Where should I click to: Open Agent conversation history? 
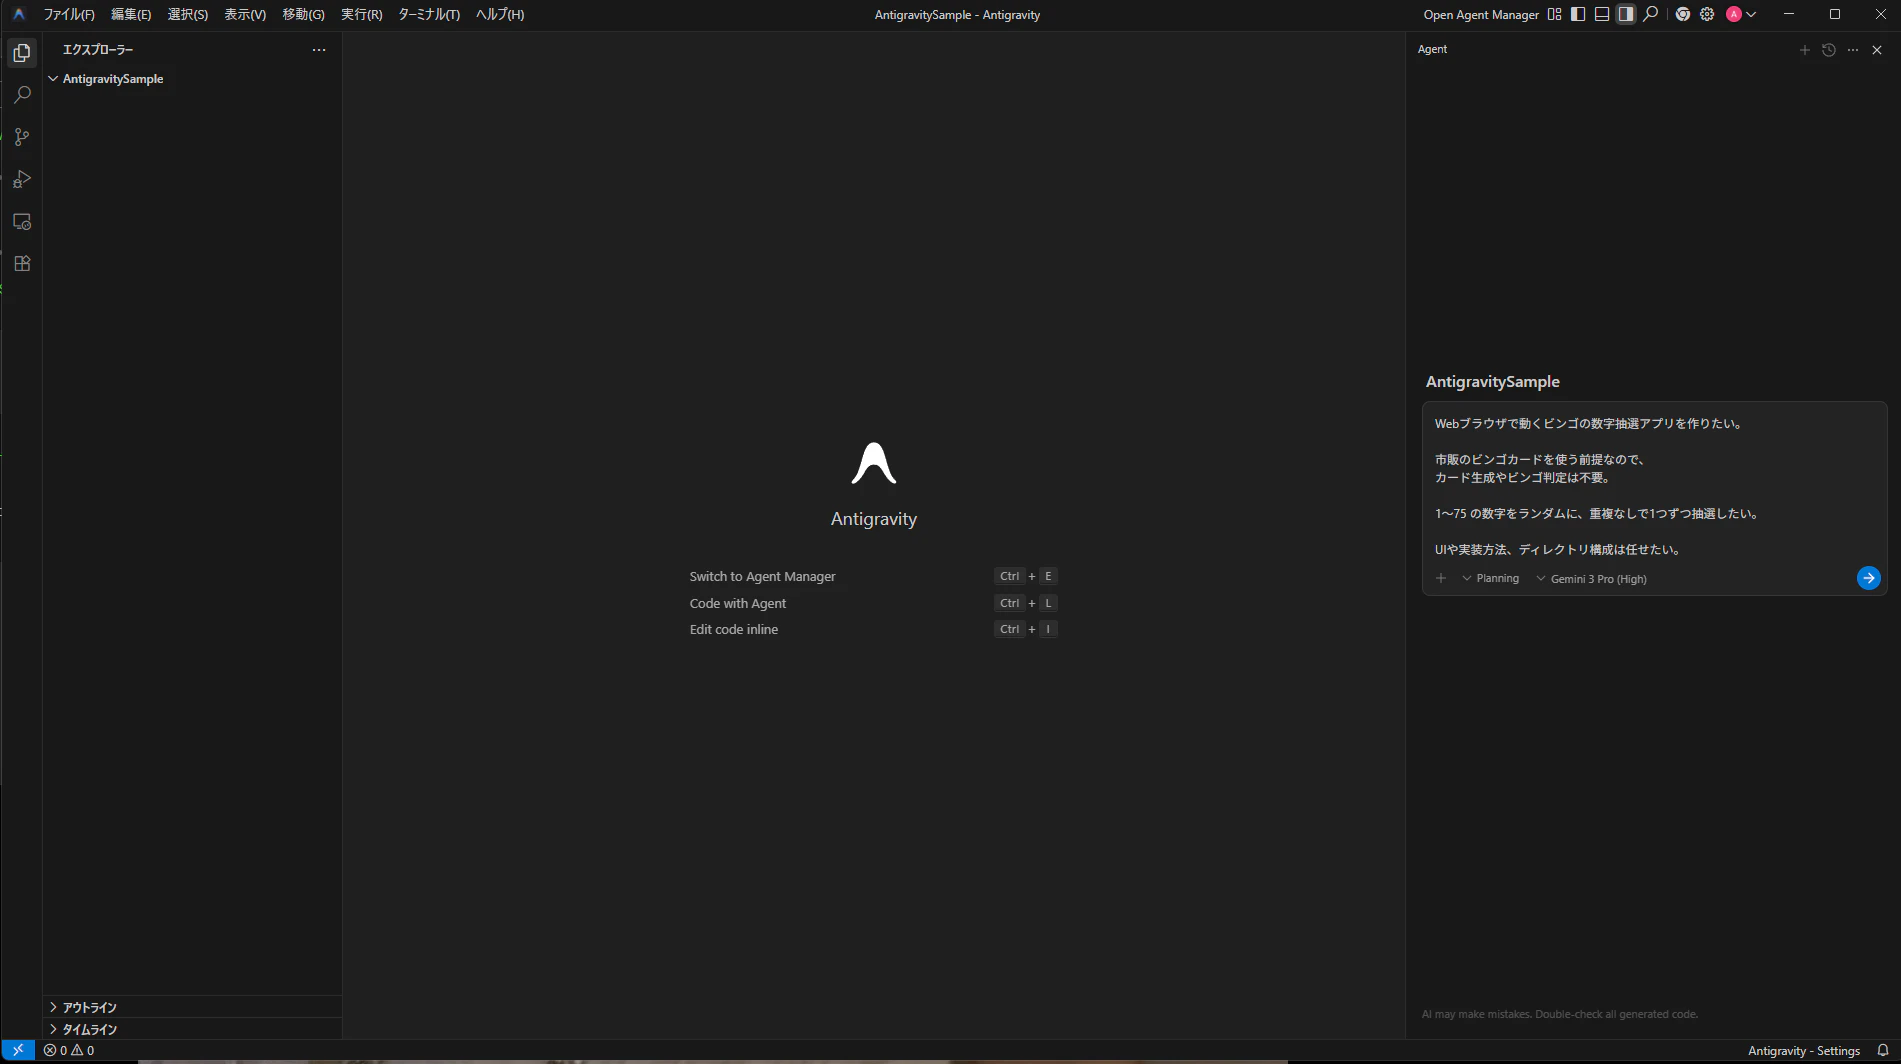pos(1829,50)
